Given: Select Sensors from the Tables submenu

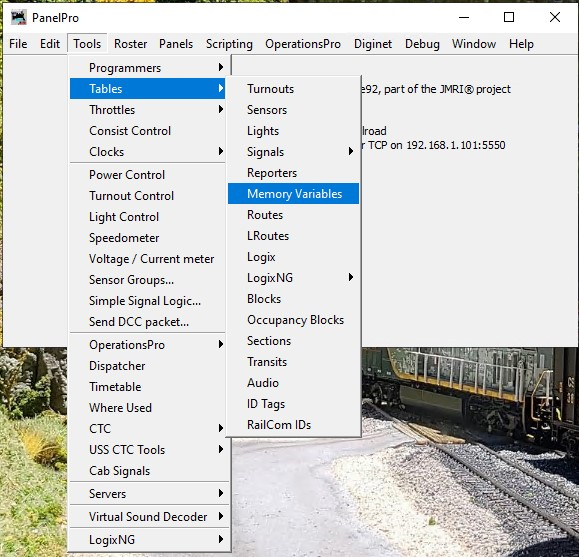Looking at the screenshot, I should pyautogui.click(x=293, y=110).
